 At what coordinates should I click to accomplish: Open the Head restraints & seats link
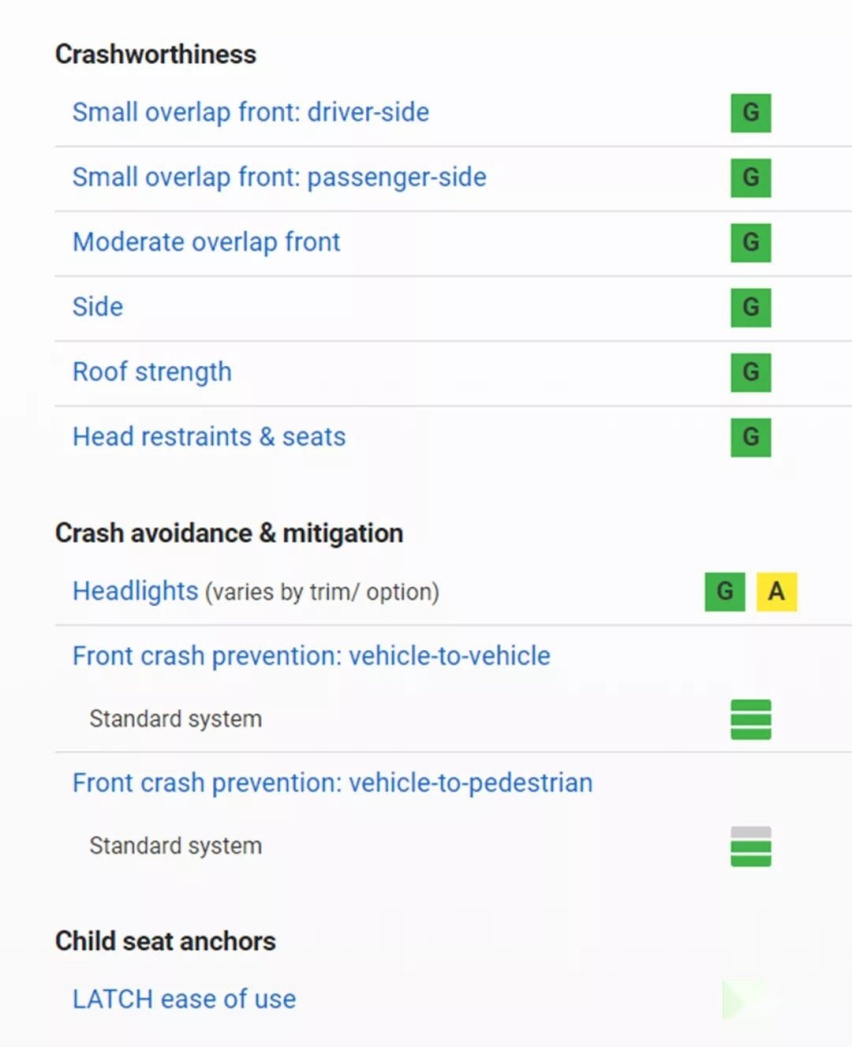pyautogui.click(x=209, y=437)
